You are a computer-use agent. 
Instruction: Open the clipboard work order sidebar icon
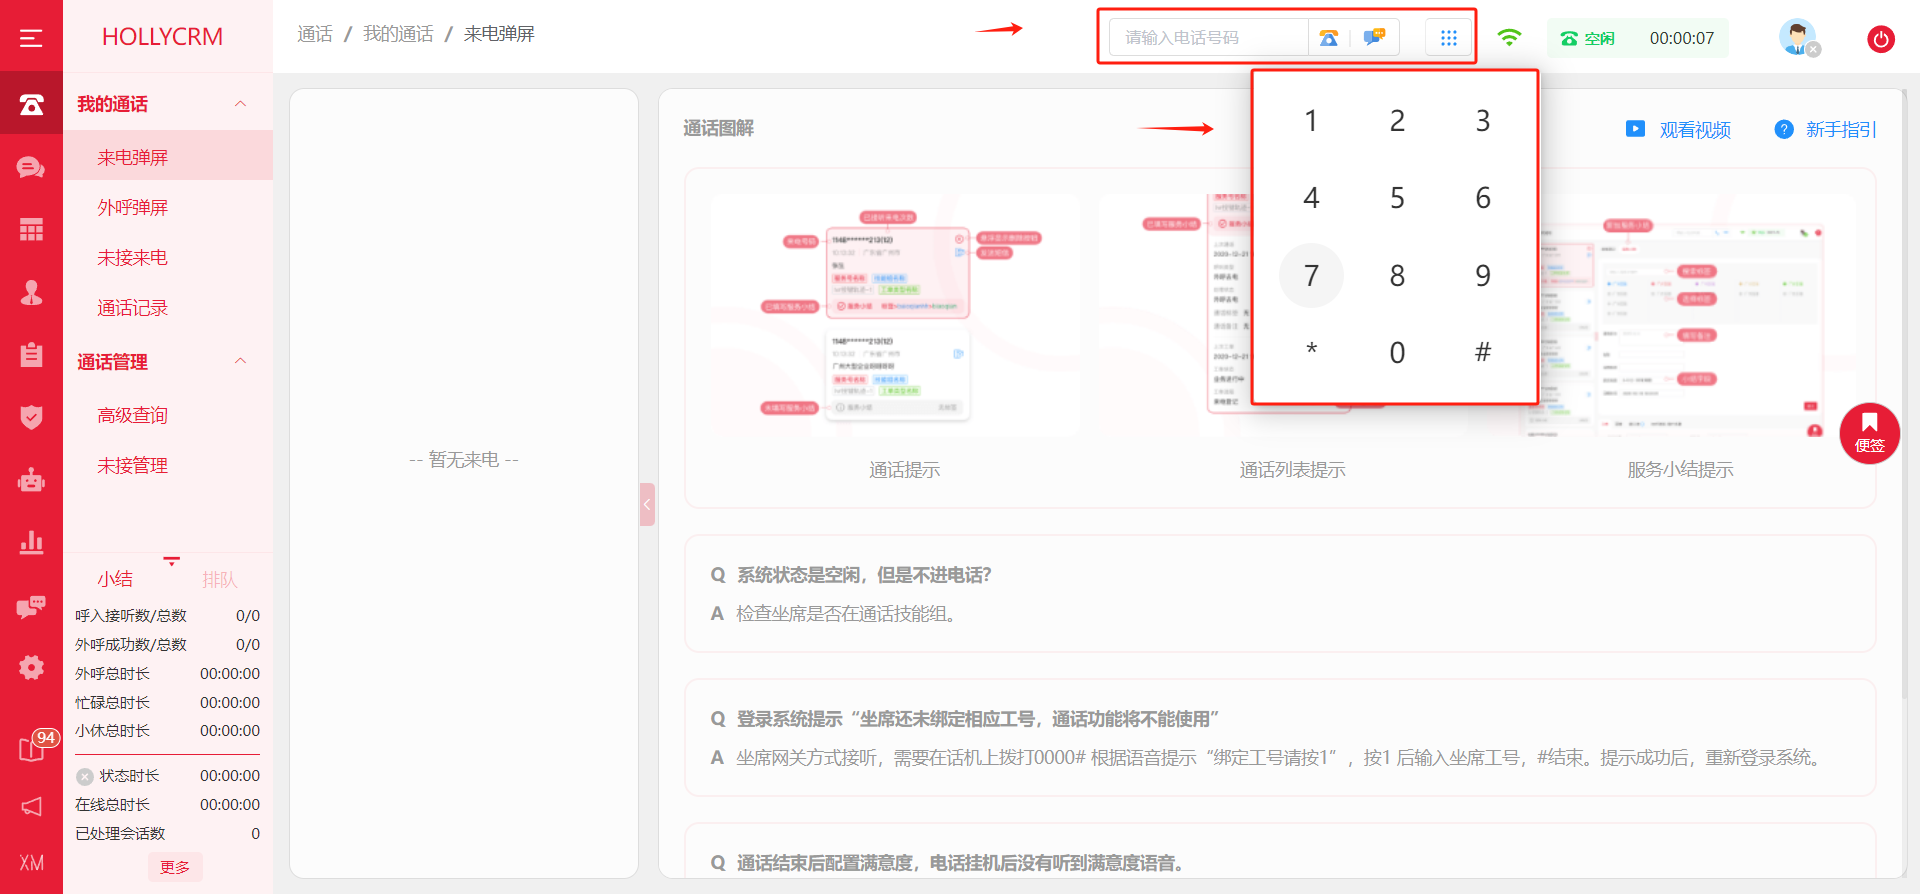(x=31, y=354)
